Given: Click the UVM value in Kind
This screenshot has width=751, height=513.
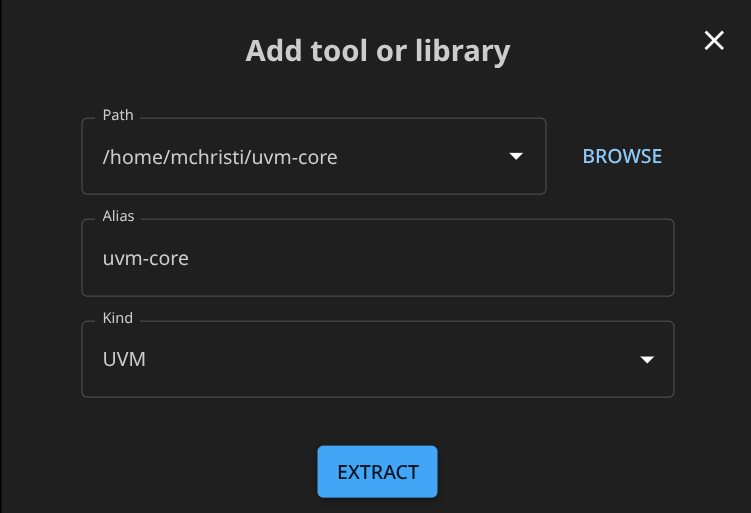Looking at the screenshot, I should (124, 359).
